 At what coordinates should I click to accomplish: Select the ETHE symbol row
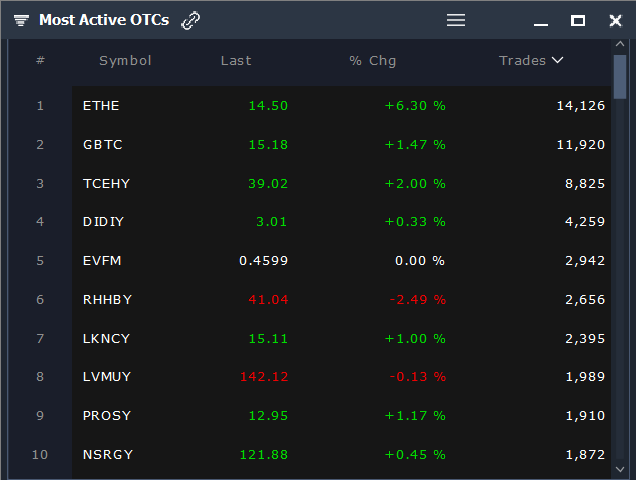click(342, 105)
